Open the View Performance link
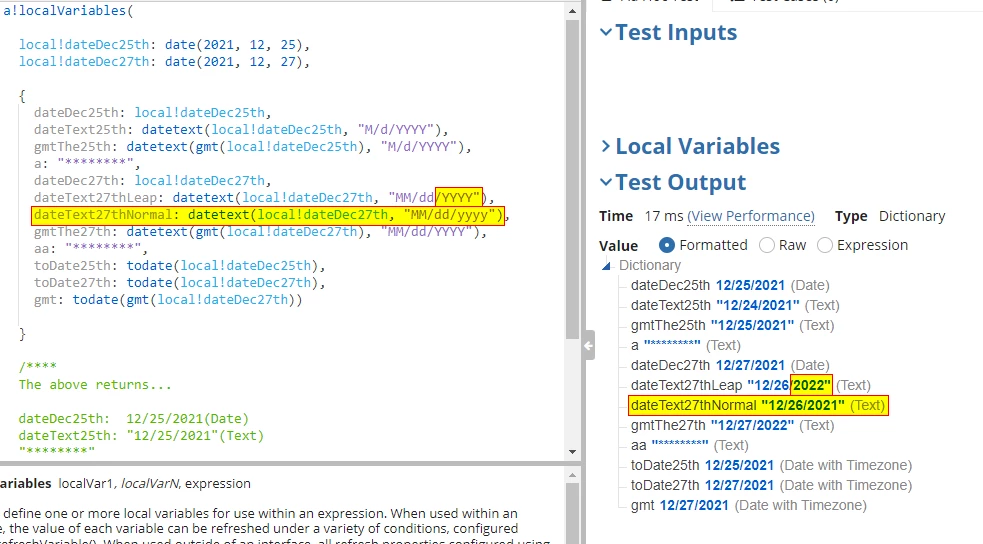 [x=751, y=216]
